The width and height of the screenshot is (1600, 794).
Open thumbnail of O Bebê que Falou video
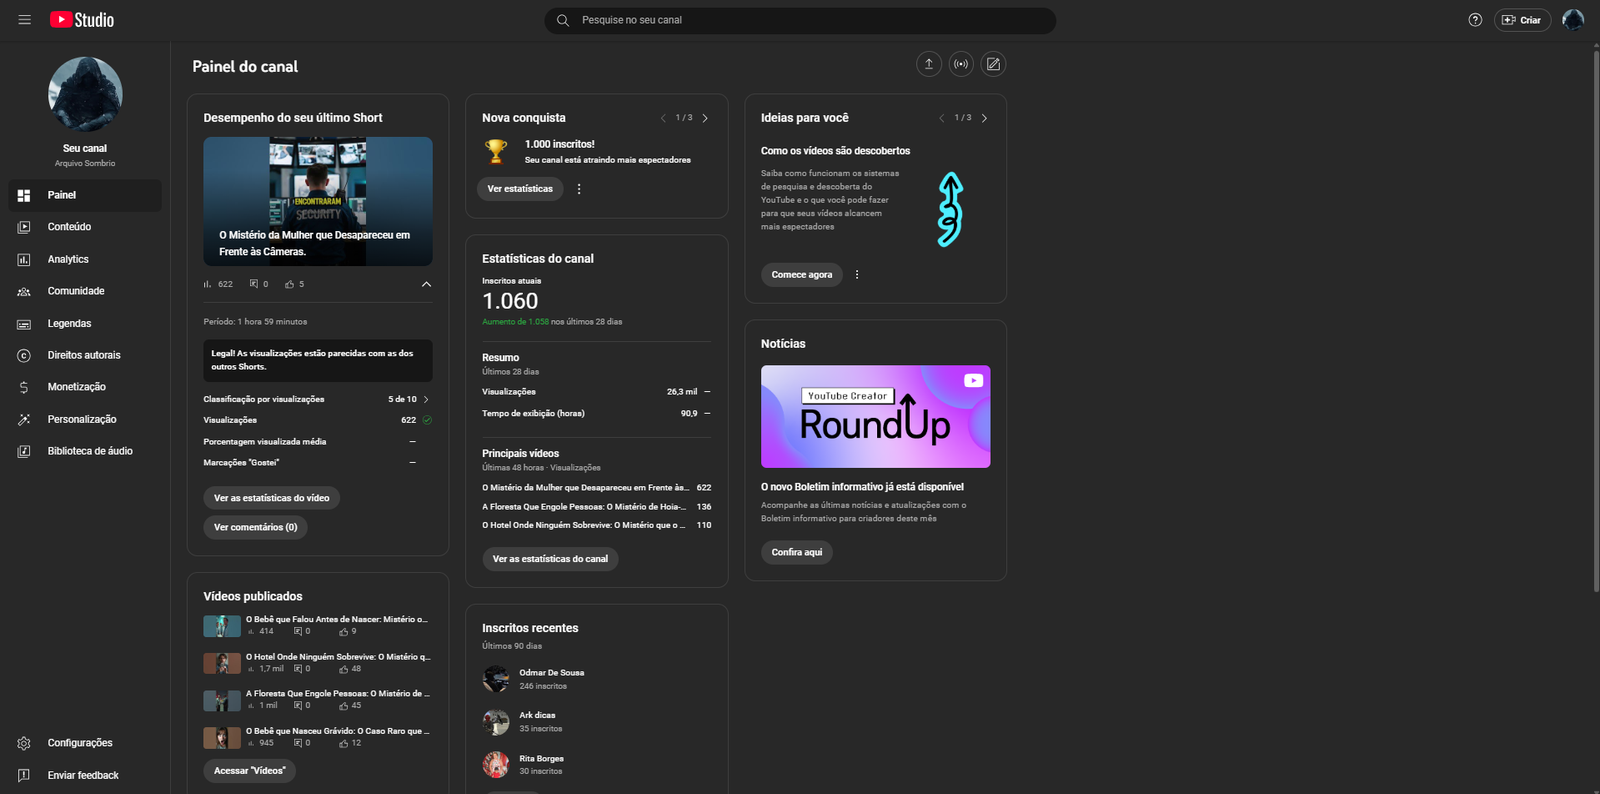(x=222, y=626)
